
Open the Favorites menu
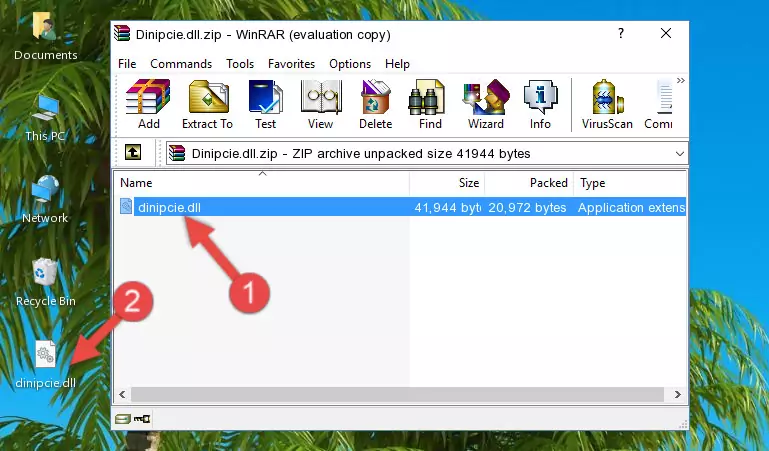pyautogui.click(x=291, y=64)
